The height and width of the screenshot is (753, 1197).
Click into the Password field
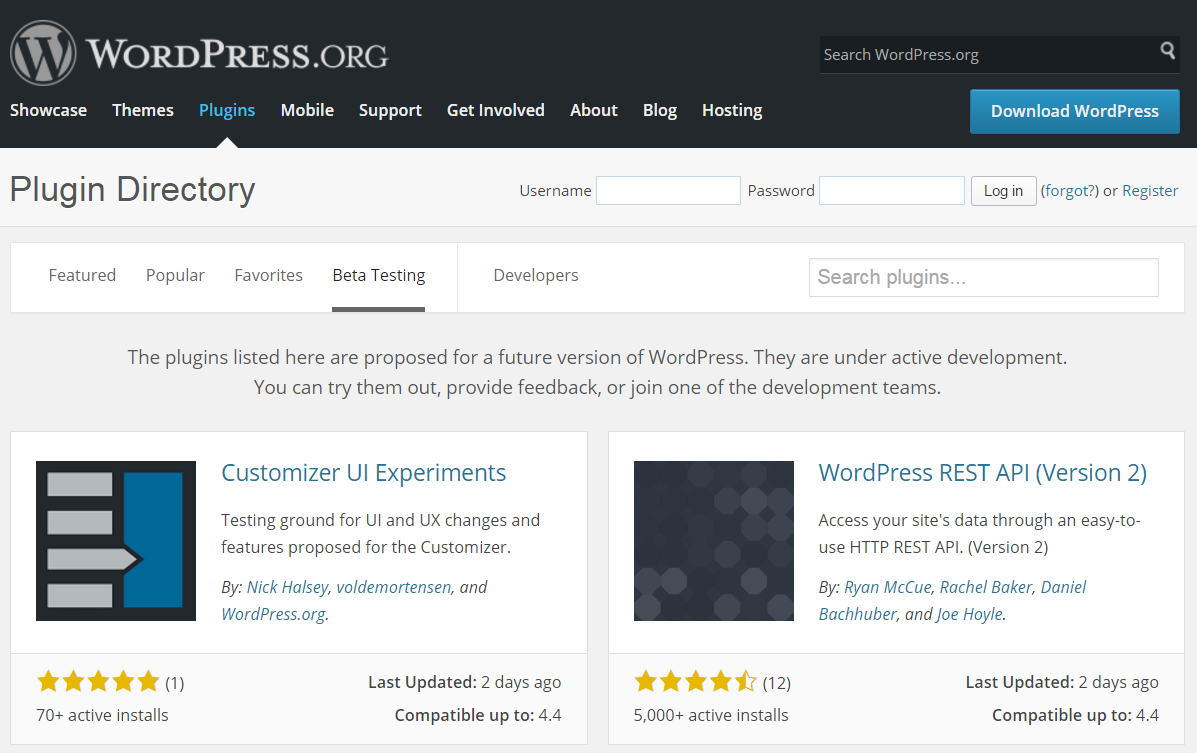coord(892,190)
